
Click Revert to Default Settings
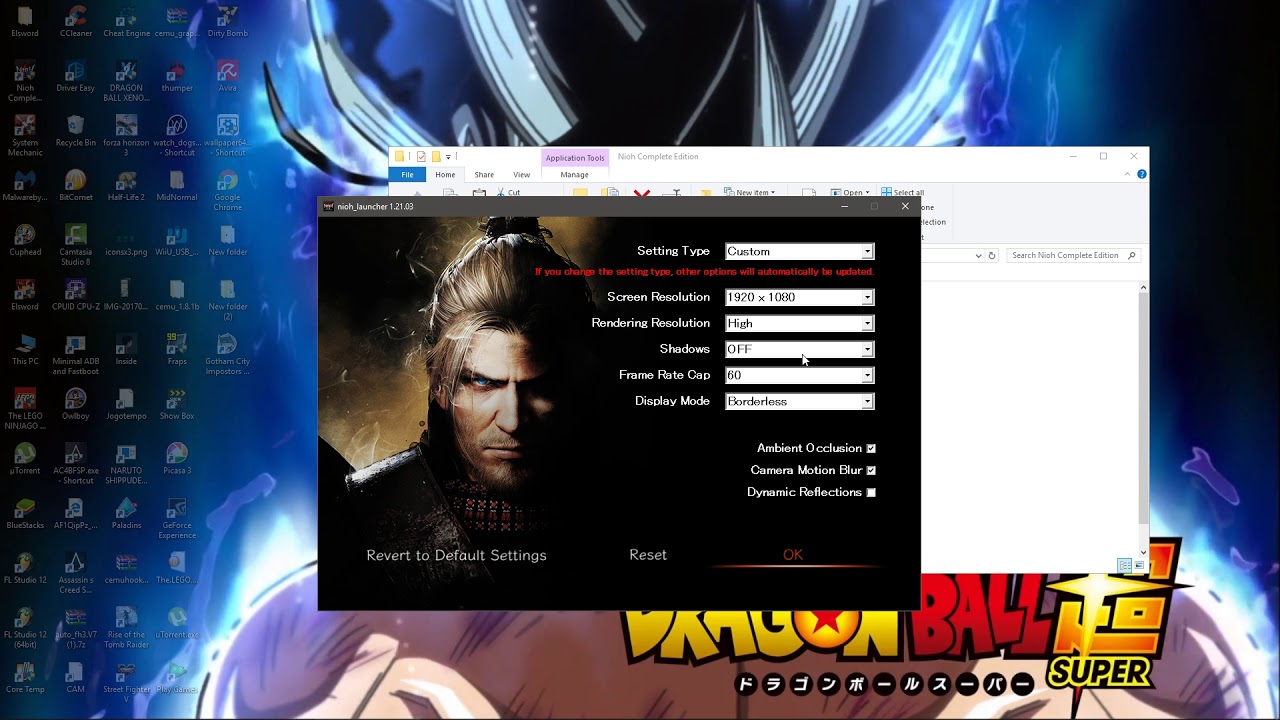(x=456, y=555)
